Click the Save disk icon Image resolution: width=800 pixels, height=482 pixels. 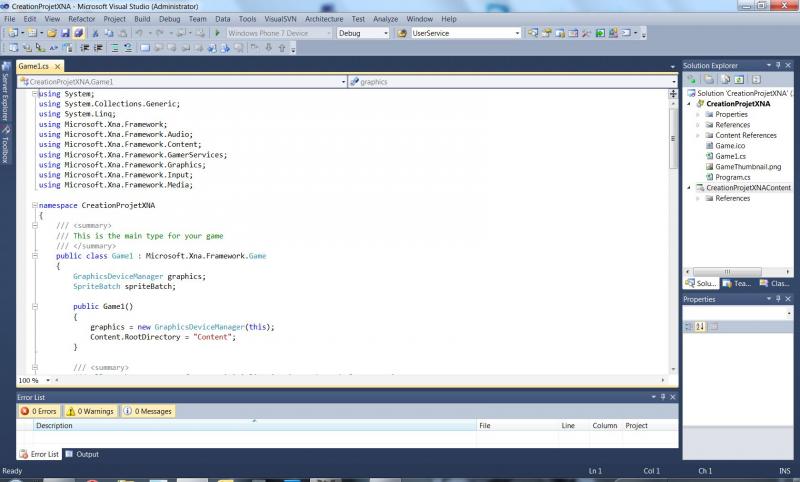65,33
